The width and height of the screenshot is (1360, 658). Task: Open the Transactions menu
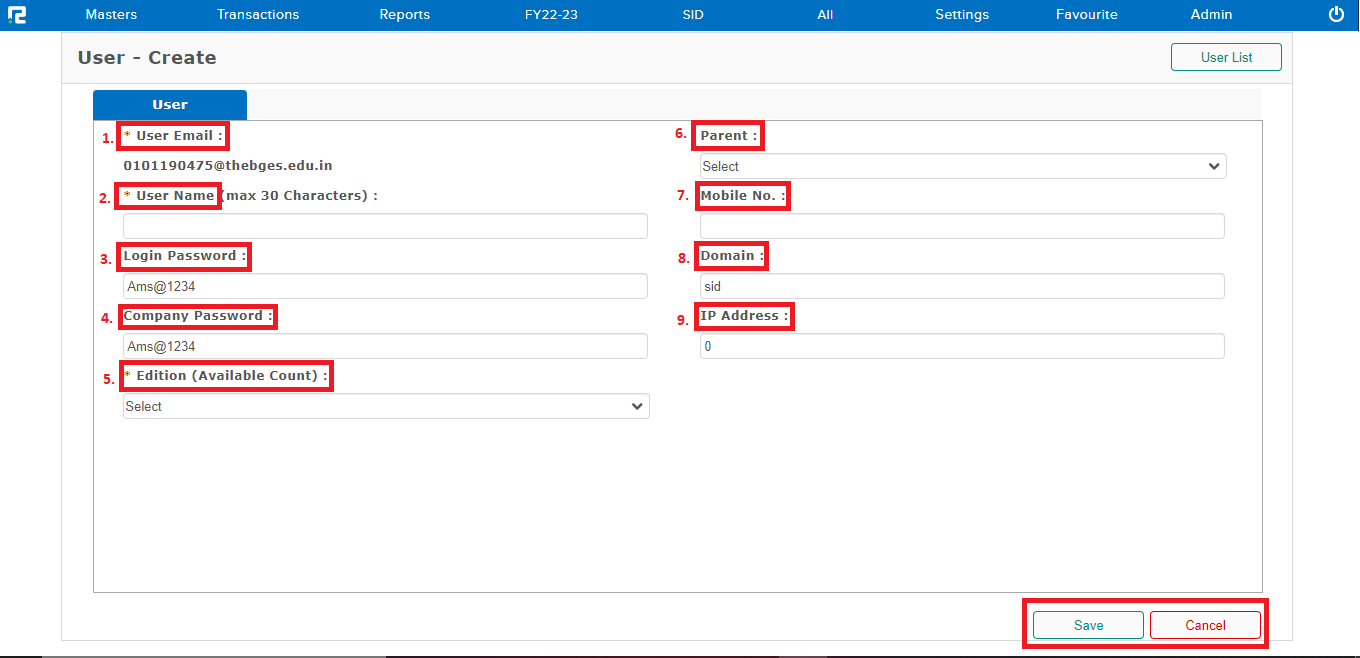tap(257, 14)
